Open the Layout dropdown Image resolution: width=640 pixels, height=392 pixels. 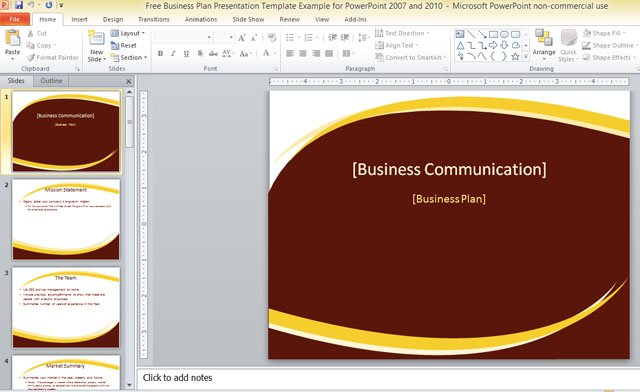[128, 33]
